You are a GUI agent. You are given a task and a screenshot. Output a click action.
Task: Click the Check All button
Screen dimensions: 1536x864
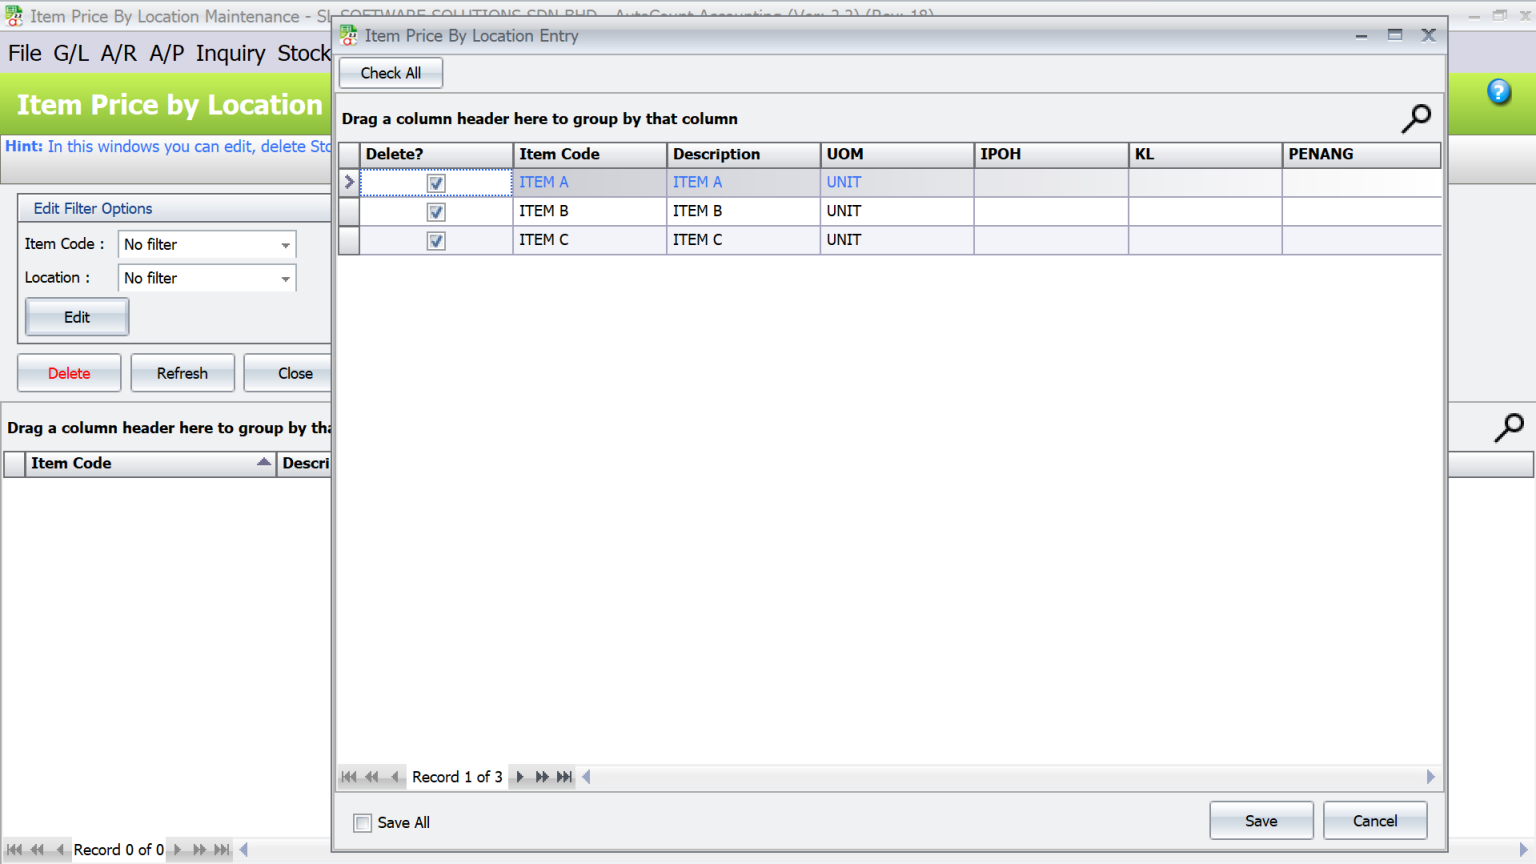coord(390,72)
